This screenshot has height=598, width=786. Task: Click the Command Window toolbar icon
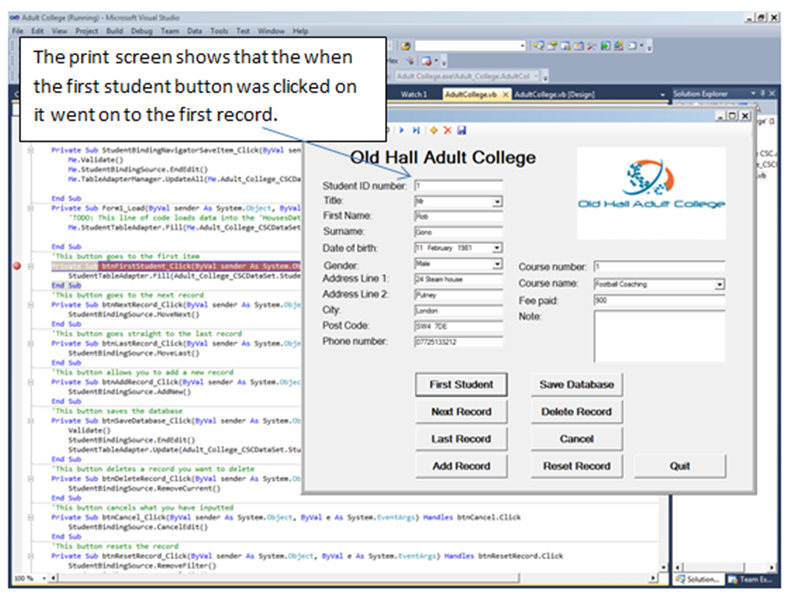tap(632, 46)
